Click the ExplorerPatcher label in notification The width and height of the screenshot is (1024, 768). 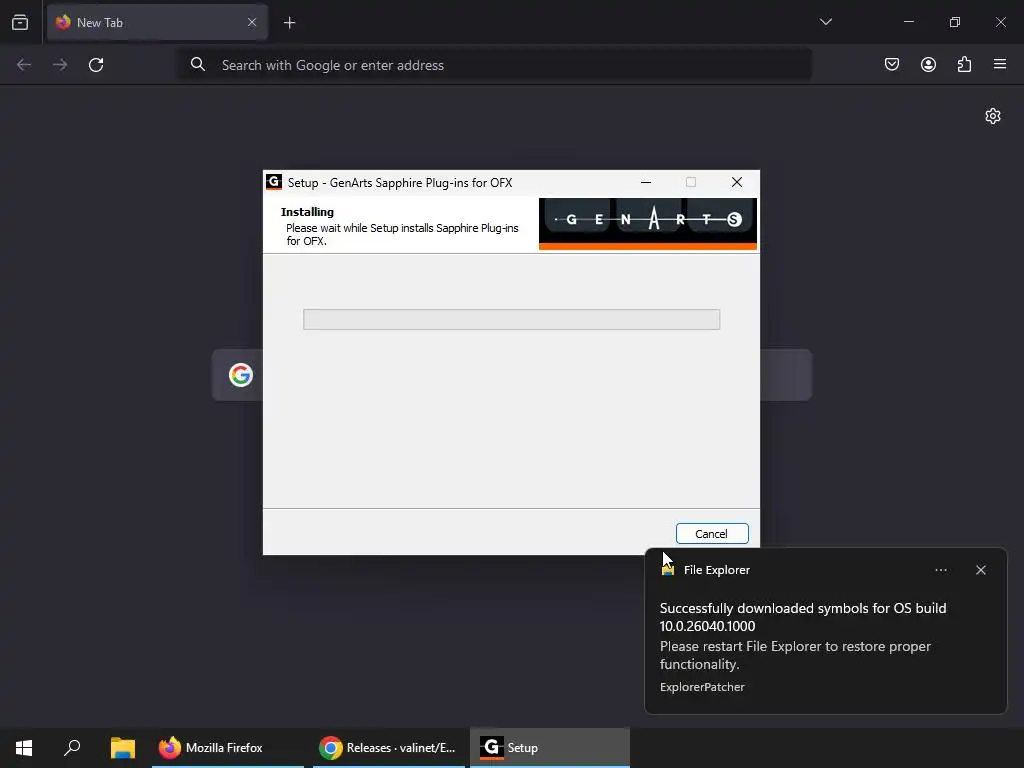coord(702,687)
